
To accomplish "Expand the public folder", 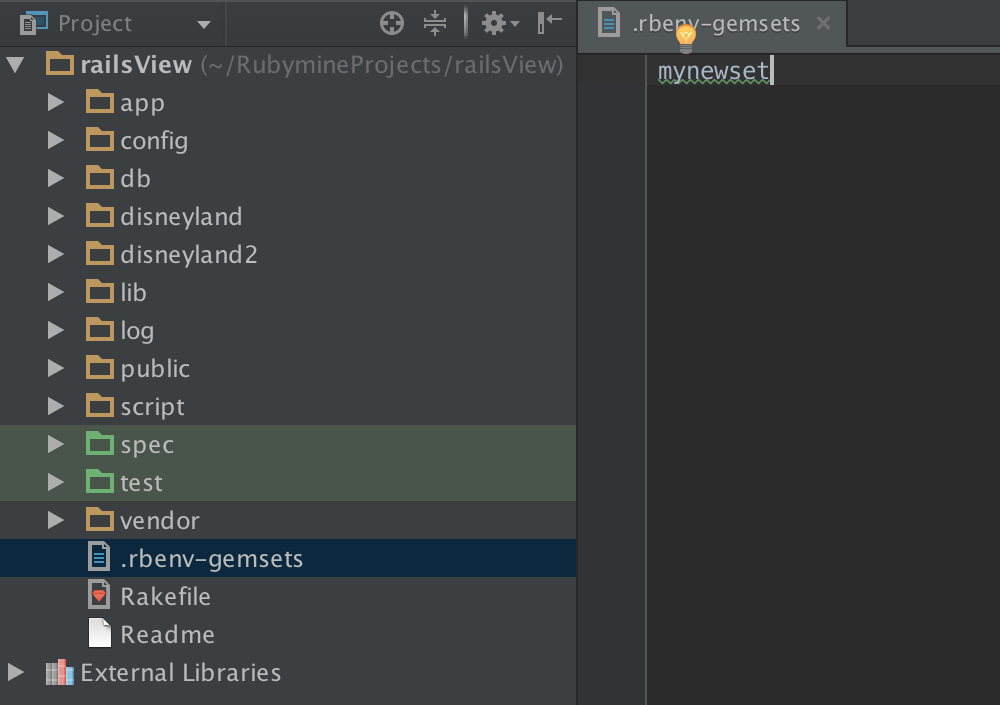I will pos(56,367).
